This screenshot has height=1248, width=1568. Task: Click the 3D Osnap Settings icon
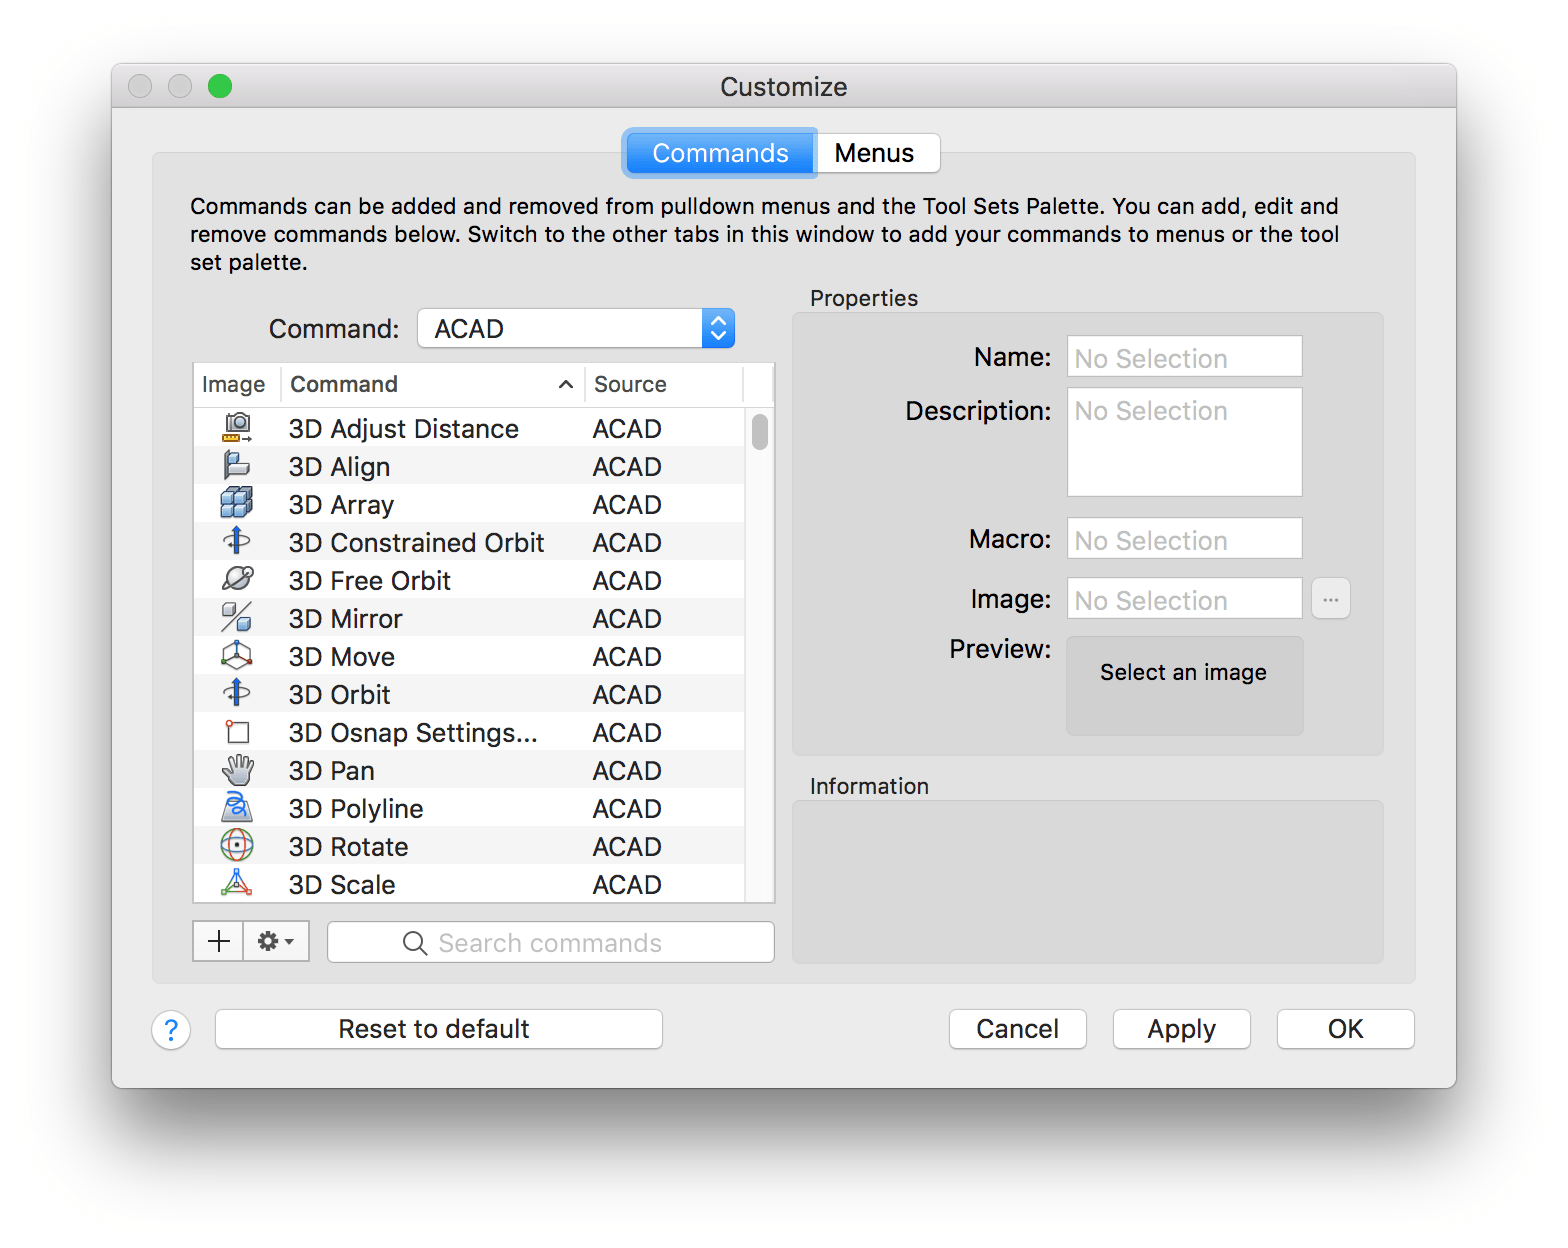(237, 731)
